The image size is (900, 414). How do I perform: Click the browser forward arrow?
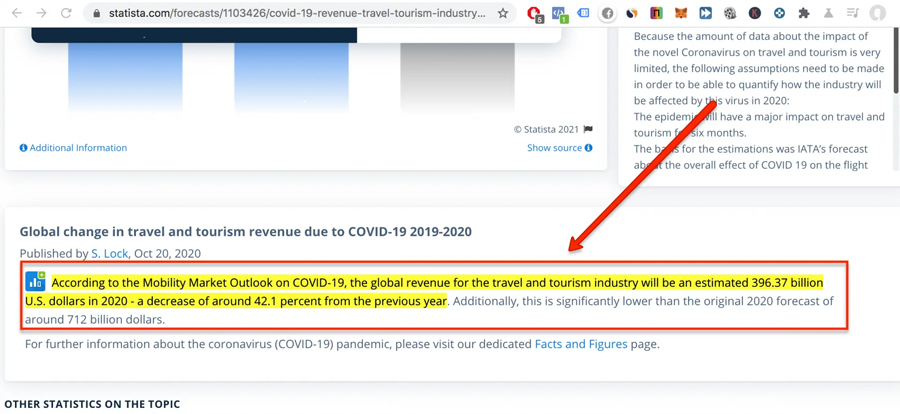(41, 13)
